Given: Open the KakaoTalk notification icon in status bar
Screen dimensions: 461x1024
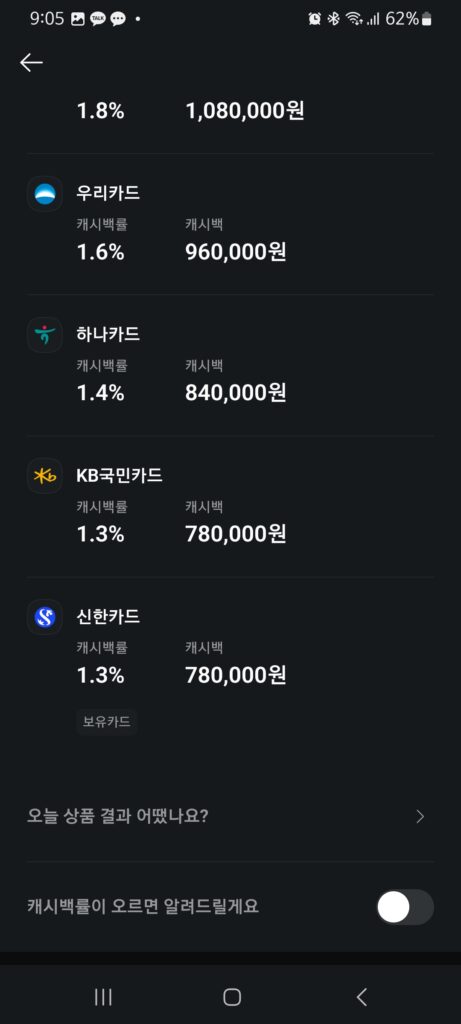Looking at the screenshot, I should (x=97, y=19).
